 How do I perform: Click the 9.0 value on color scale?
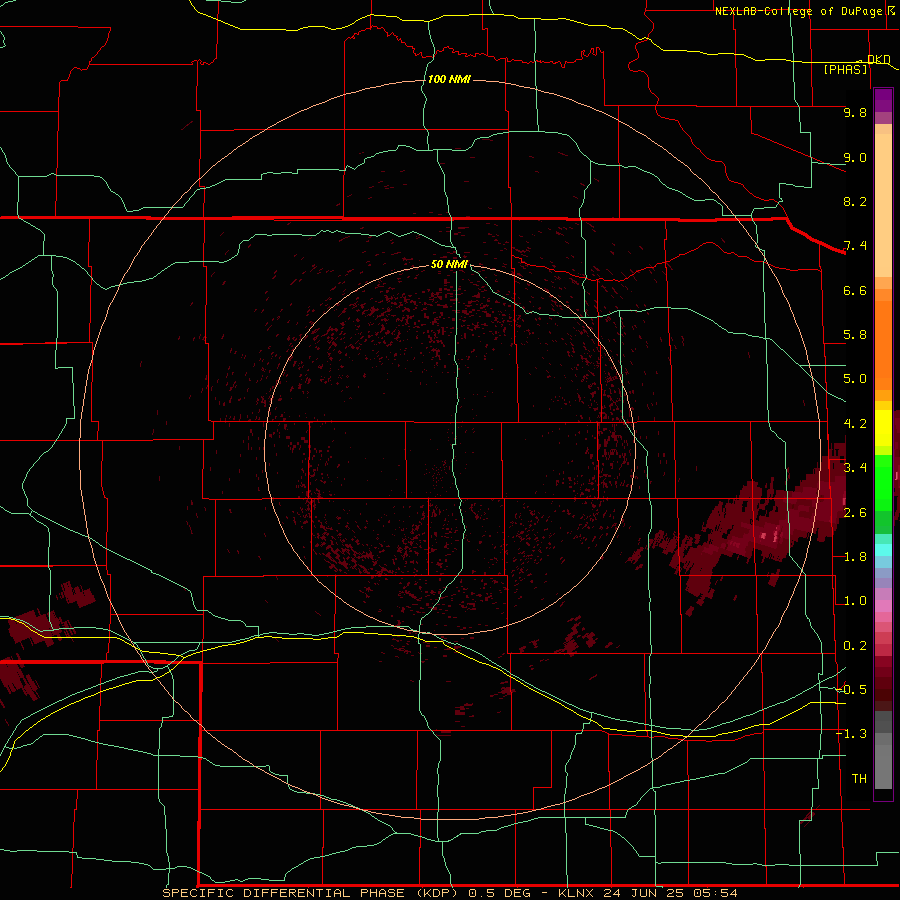(x=855, y=157)
